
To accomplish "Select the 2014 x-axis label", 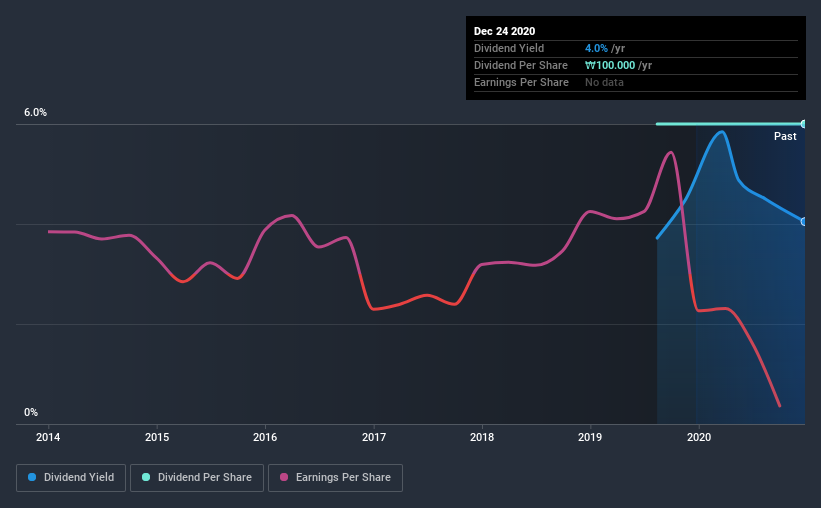I will pyautogui.click(x=48, y=437).
